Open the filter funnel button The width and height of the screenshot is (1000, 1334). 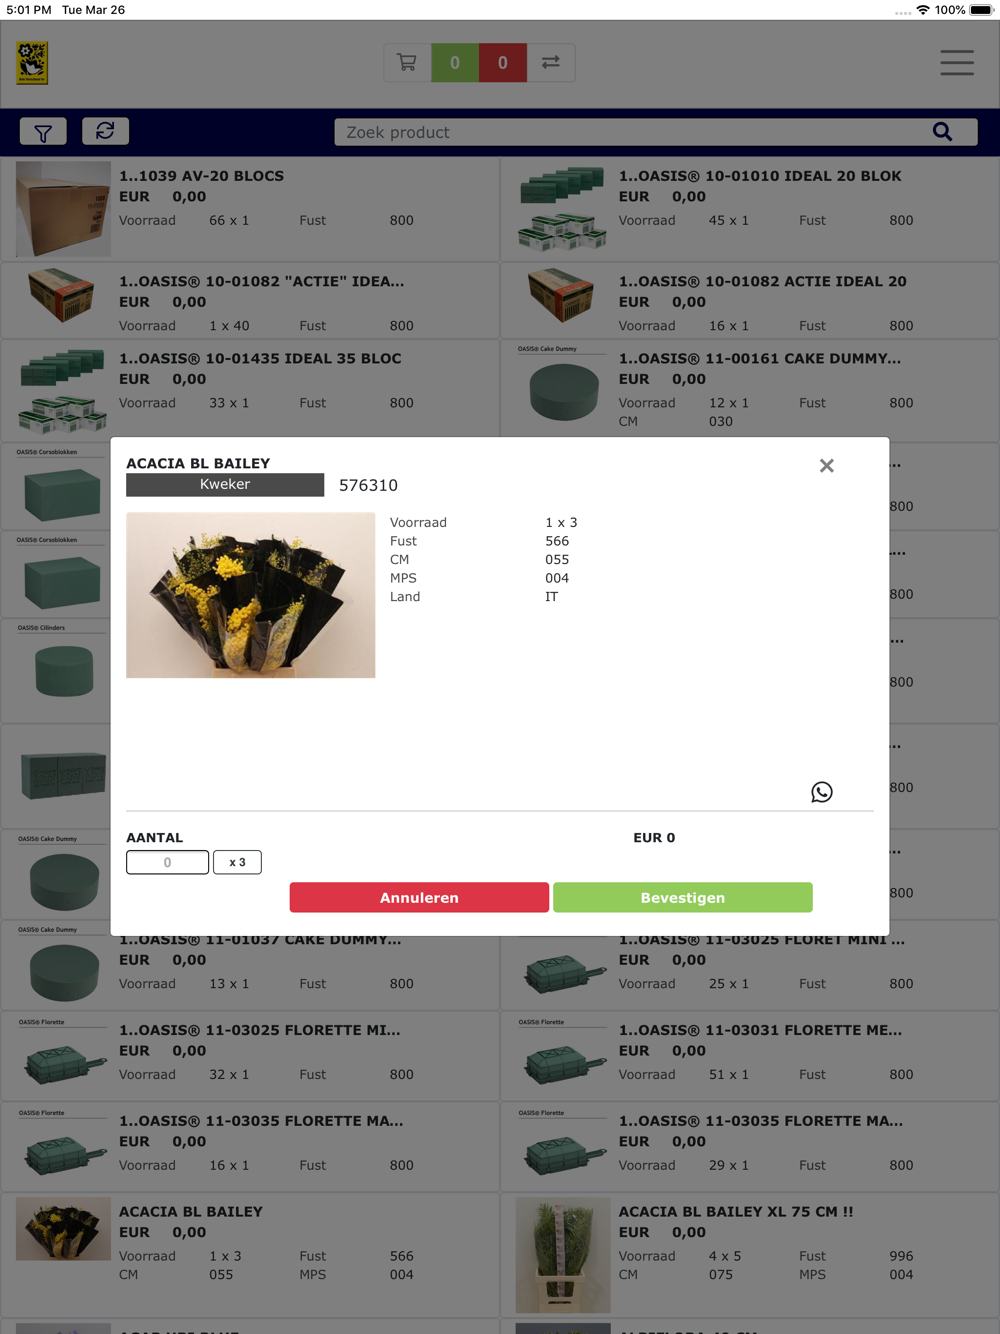click(44, 132)
